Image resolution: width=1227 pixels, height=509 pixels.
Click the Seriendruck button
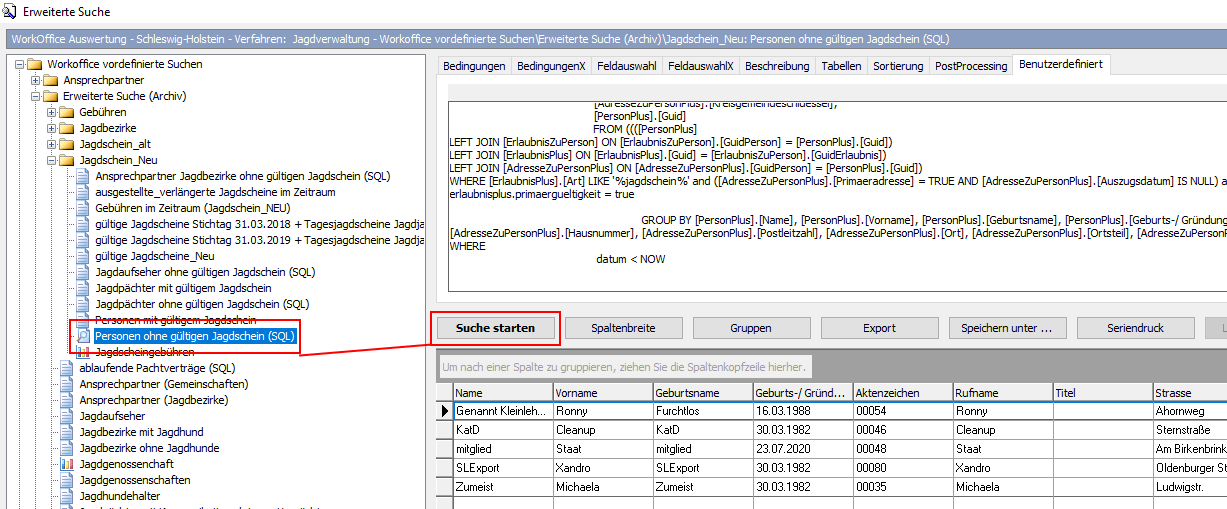coord(1135,328)
